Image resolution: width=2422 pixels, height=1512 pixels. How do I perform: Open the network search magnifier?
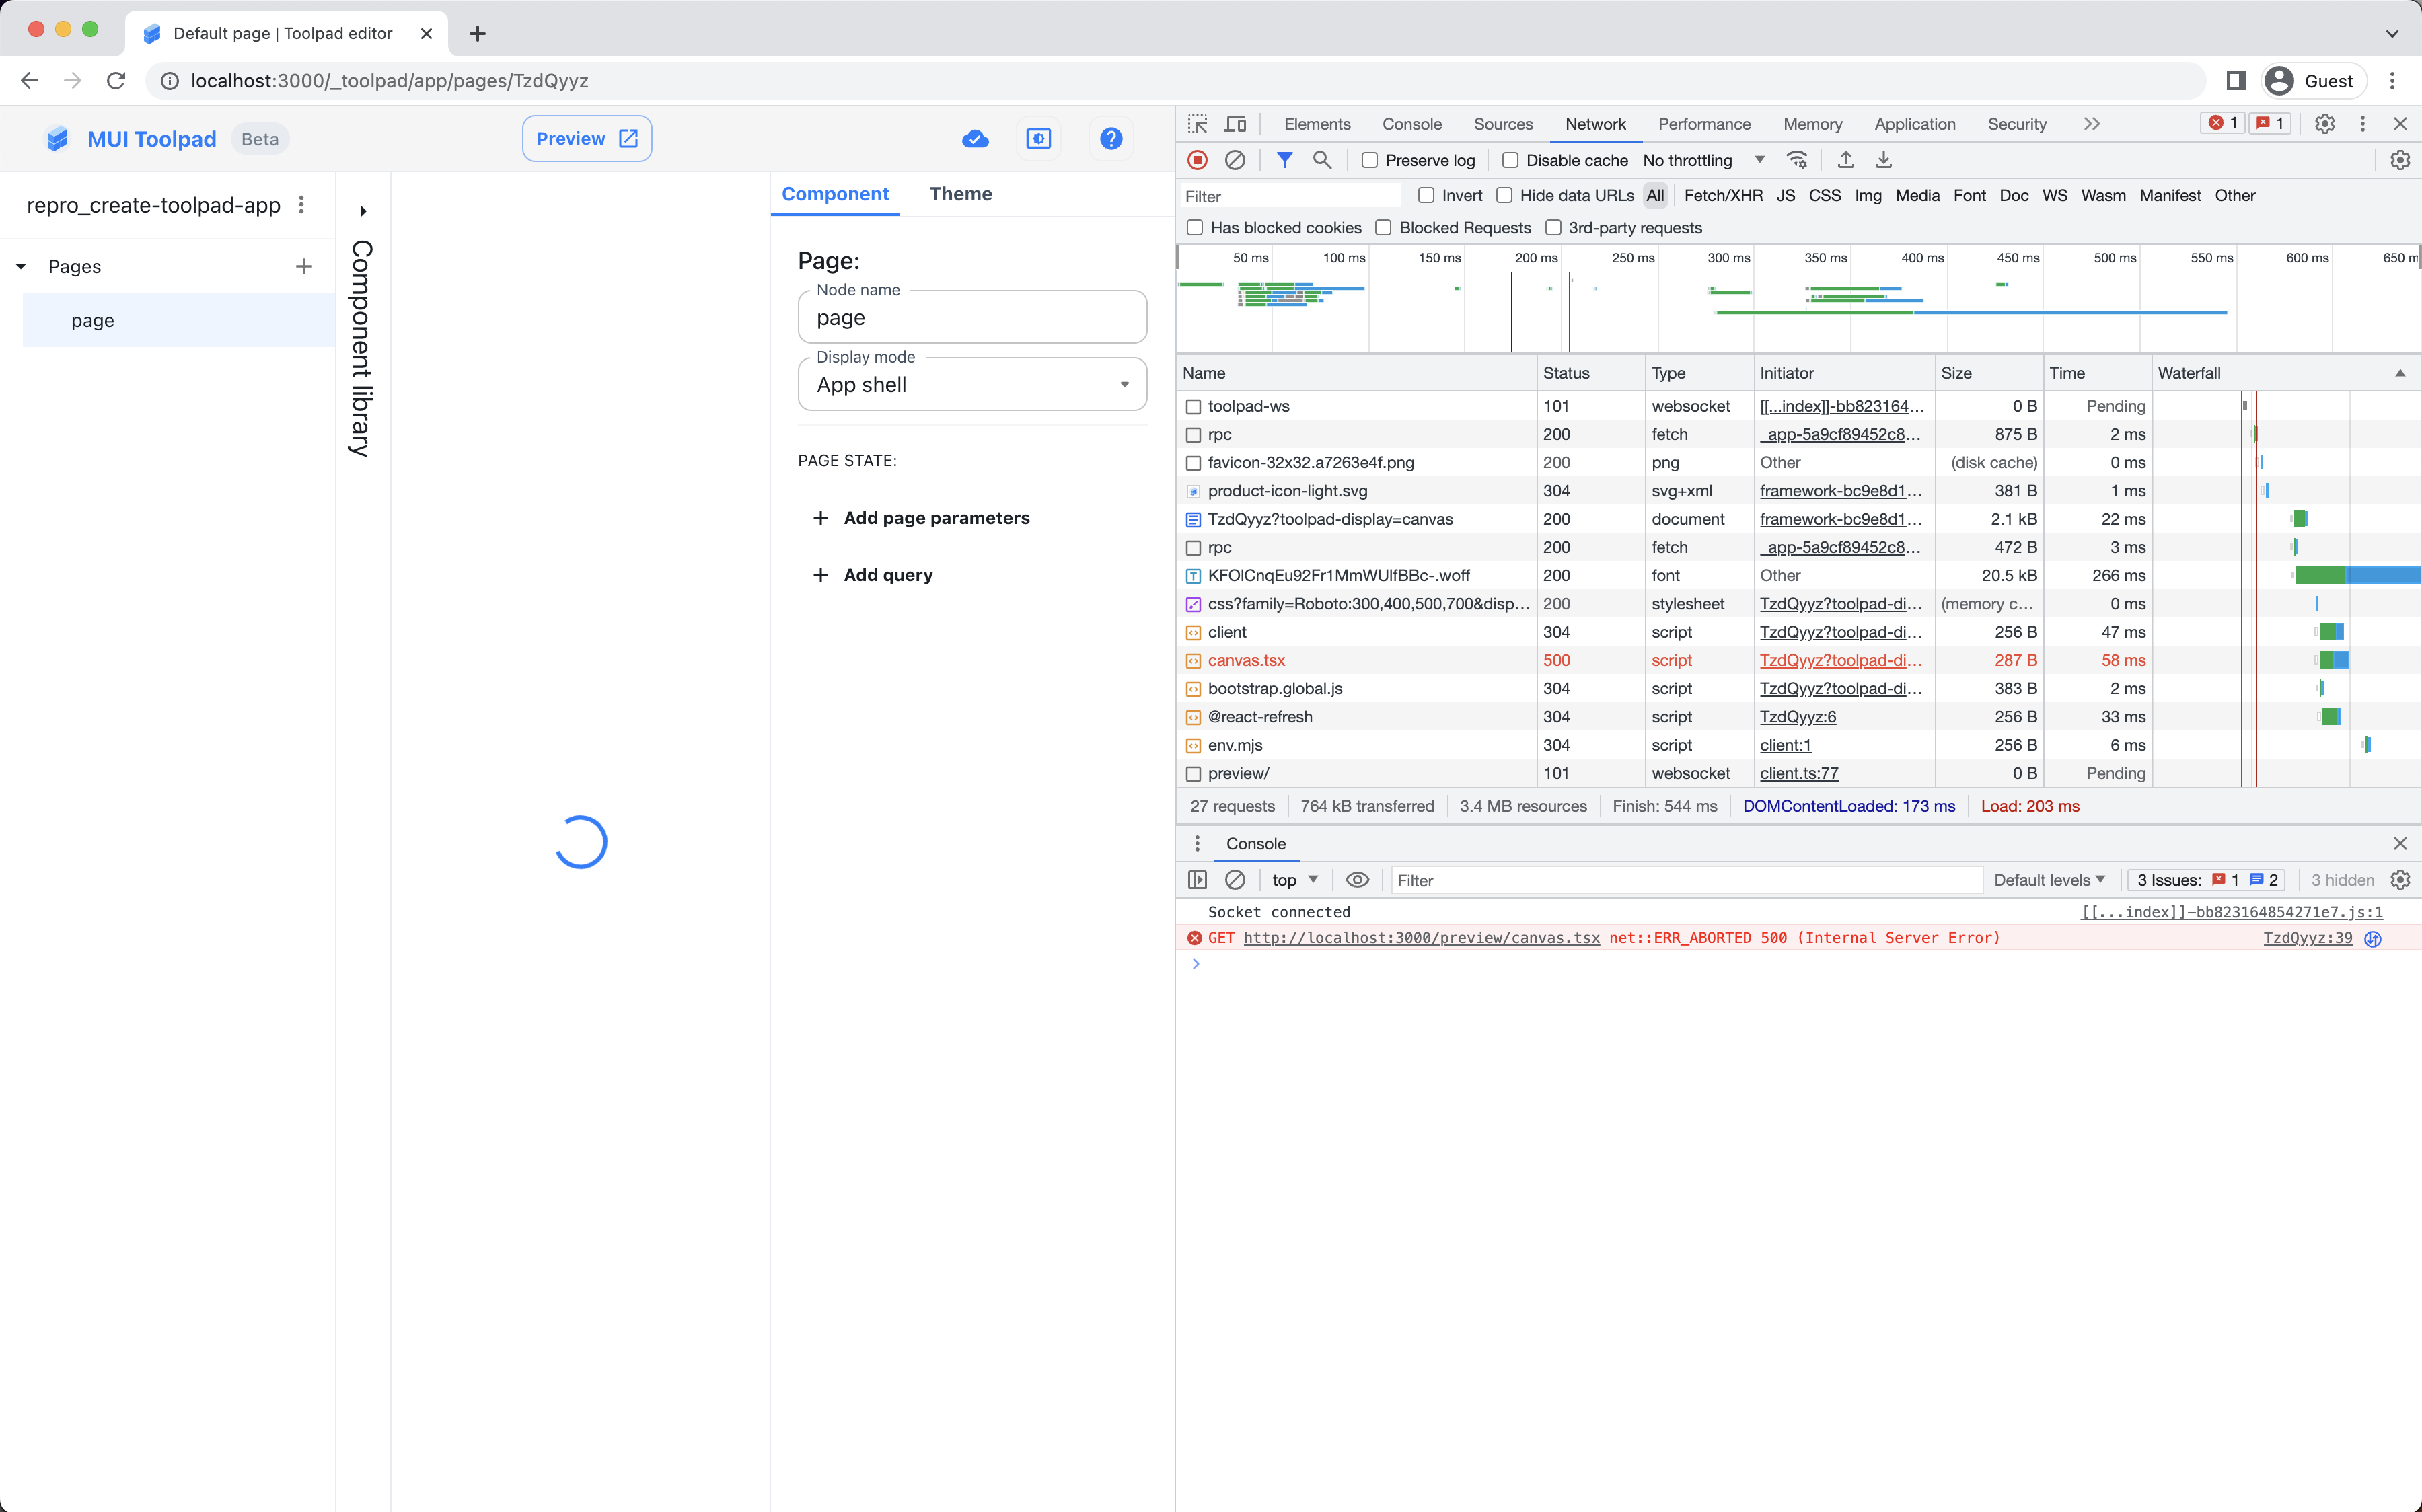(1322, 160)
